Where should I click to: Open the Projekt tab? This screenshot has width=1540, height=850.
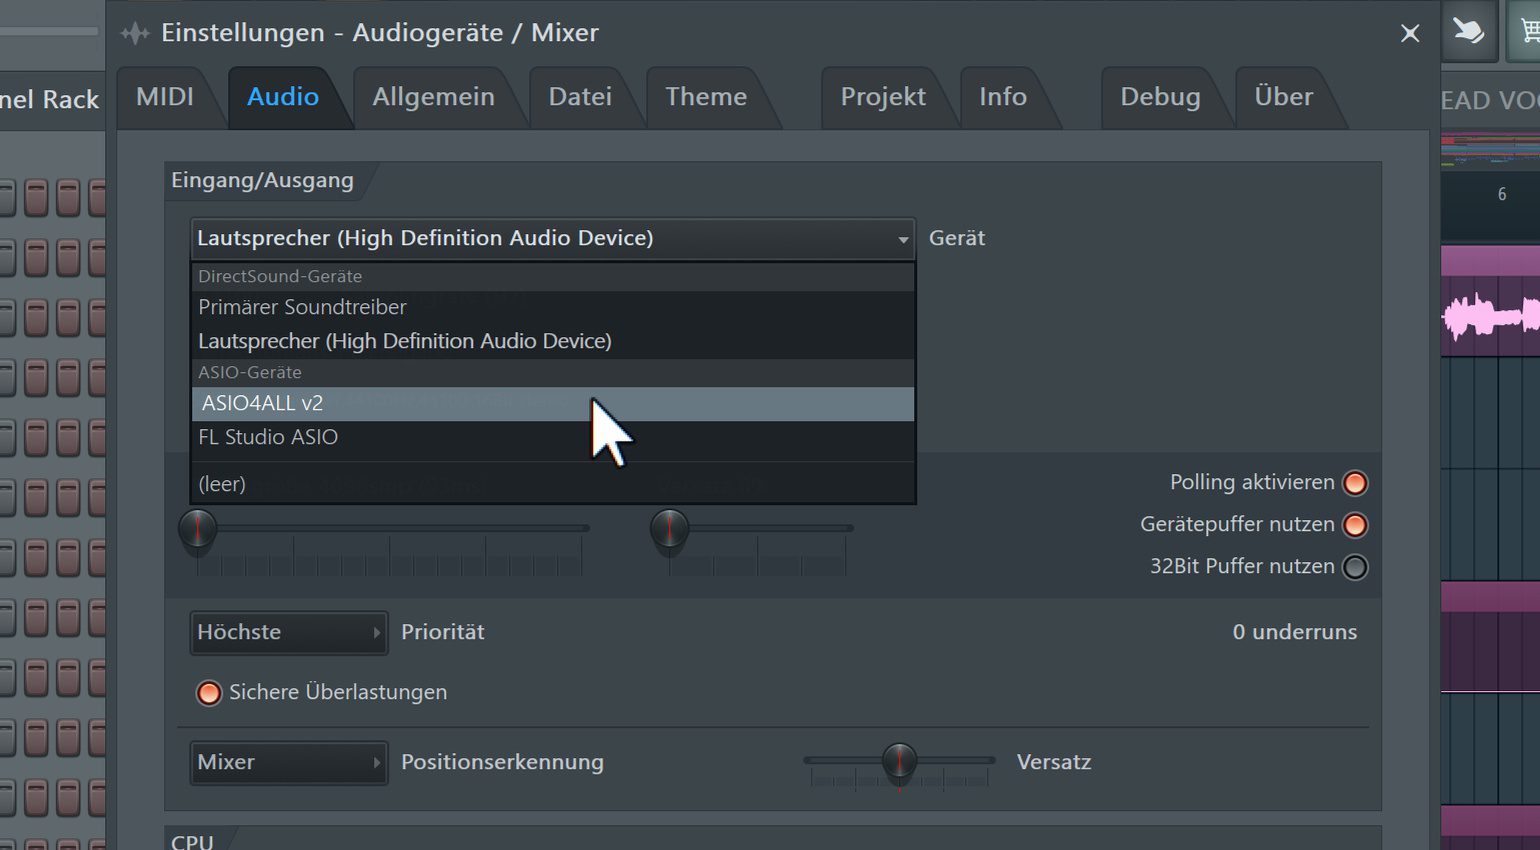883,97
